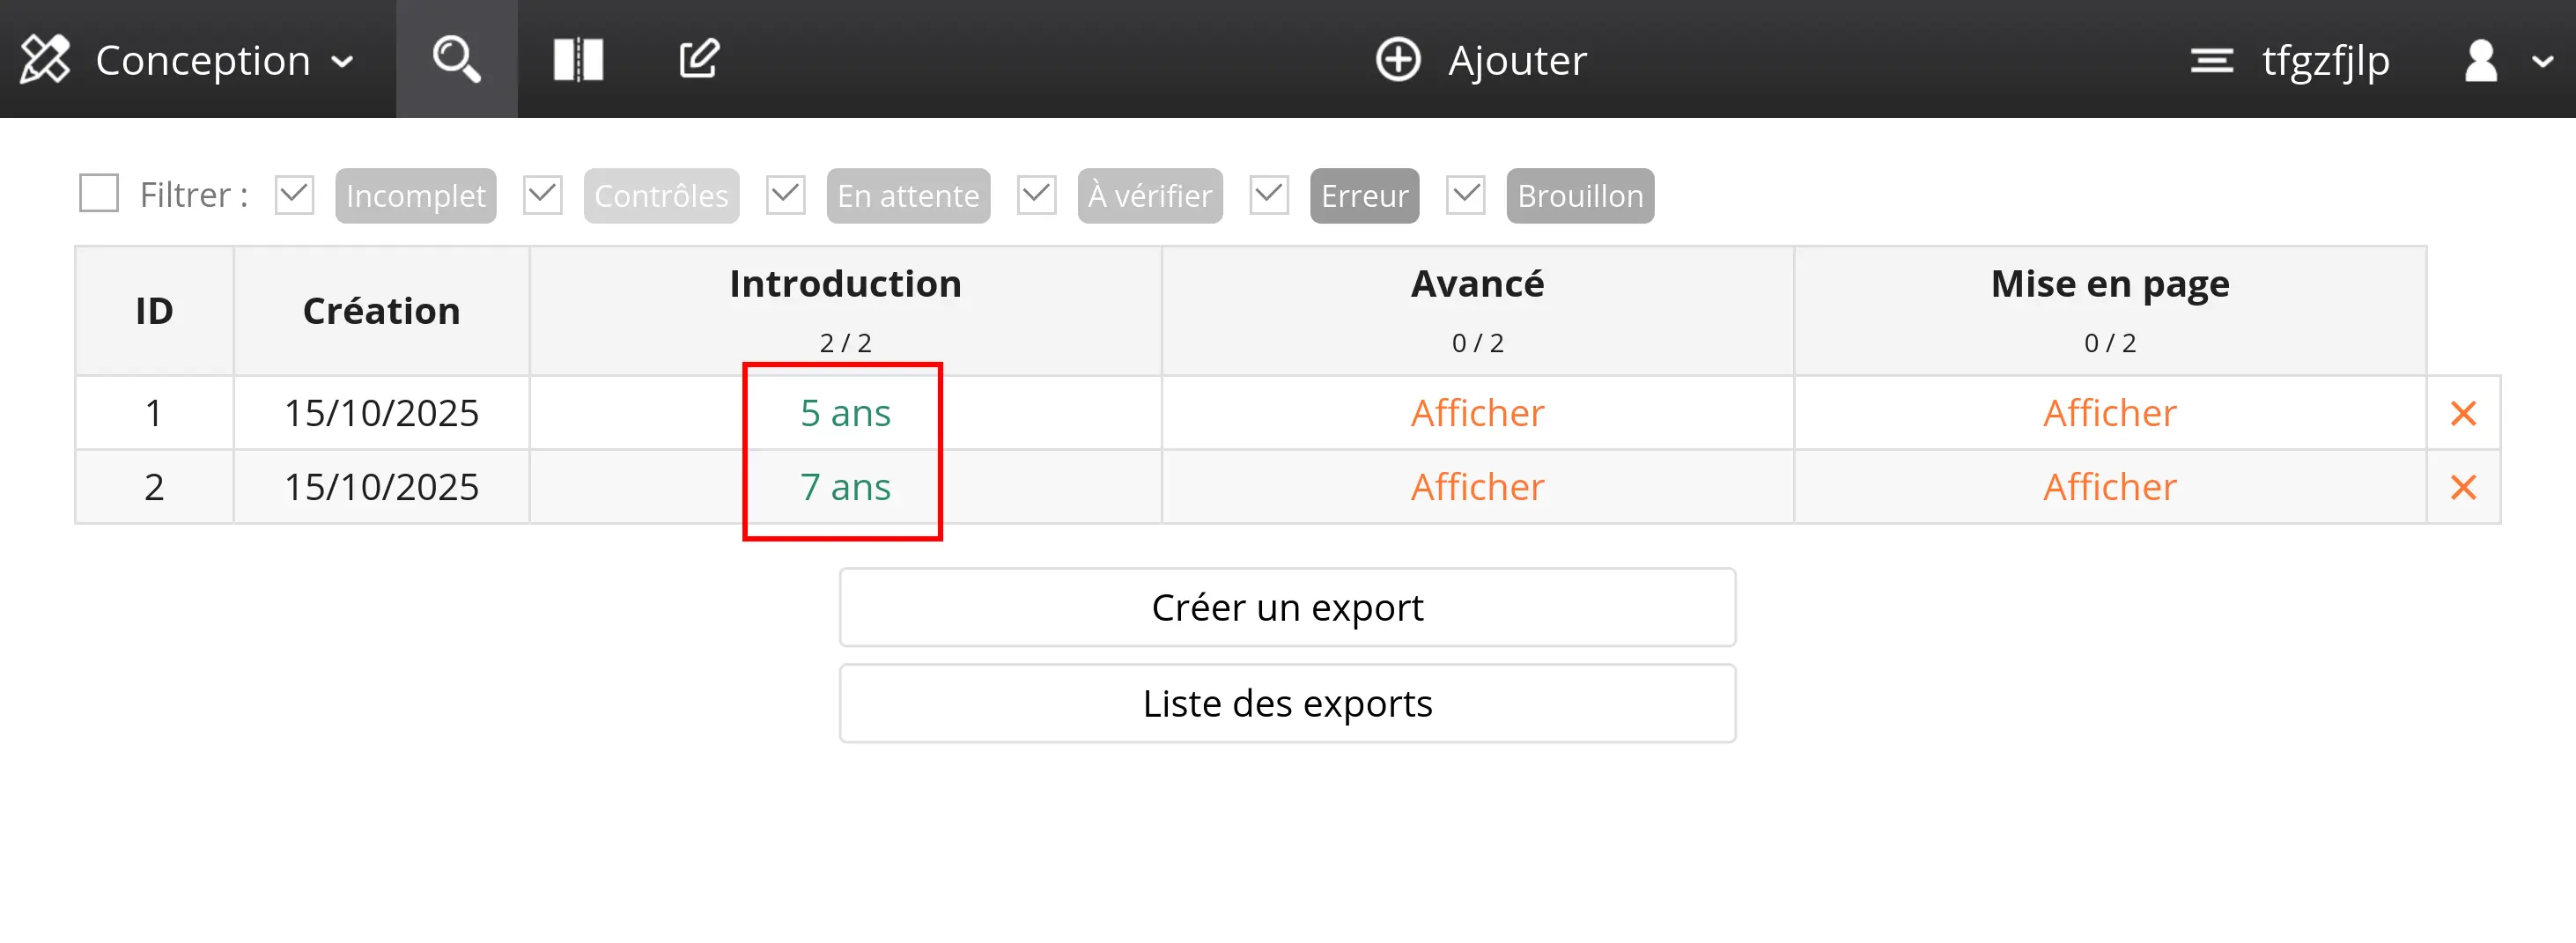Open the split columns view icon
The width and height of the screenshot is (2576, 943).
[578, 59]
